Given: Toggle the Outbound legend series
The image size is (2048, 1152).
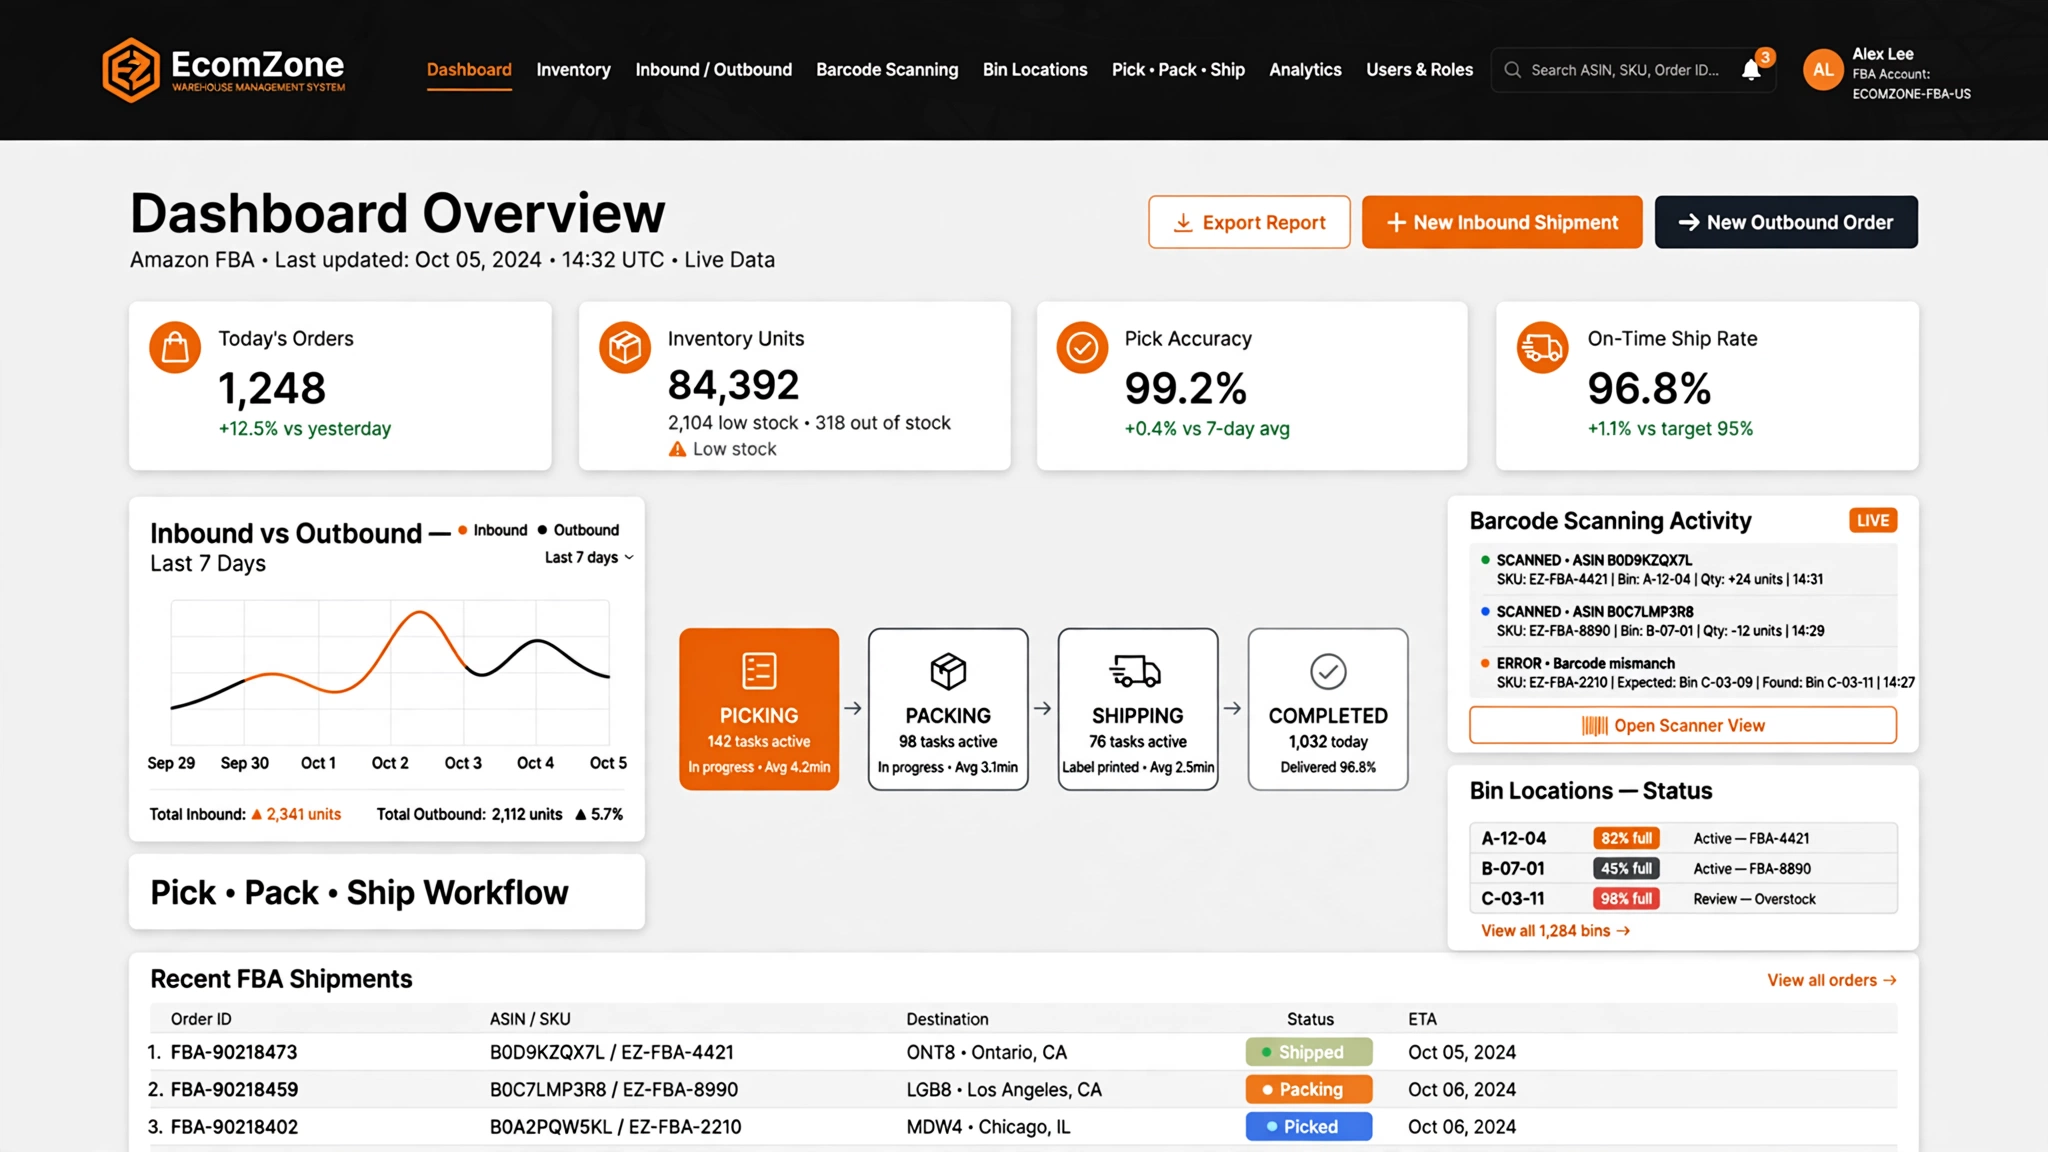Looking at the screenshot, I should click(578, 530).
